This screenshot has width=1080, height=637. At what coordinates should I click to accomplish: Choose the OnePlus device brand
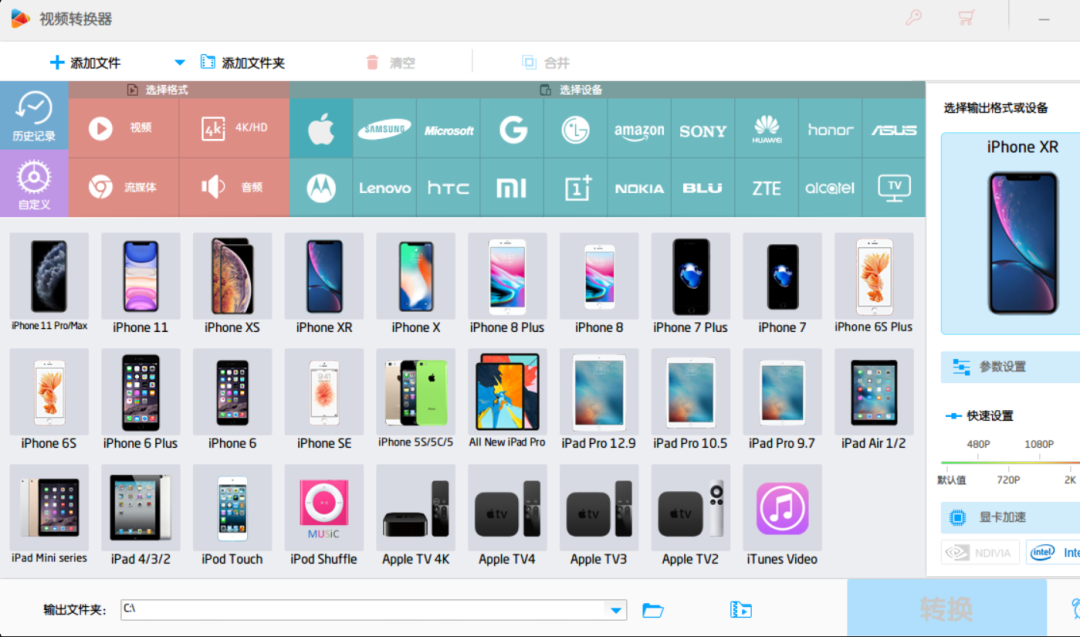[x=575, y=187]
